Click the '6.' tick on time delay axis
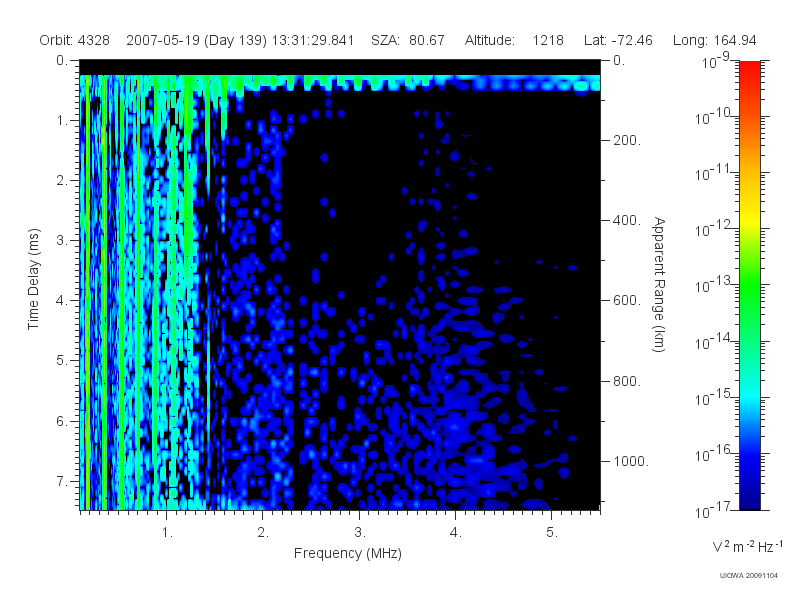 coord(62,421)
